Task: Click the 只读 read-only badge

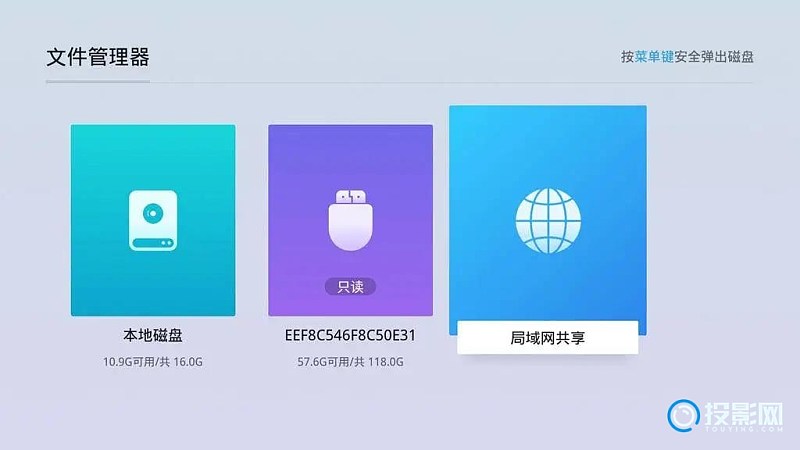Action: point(351,287)
